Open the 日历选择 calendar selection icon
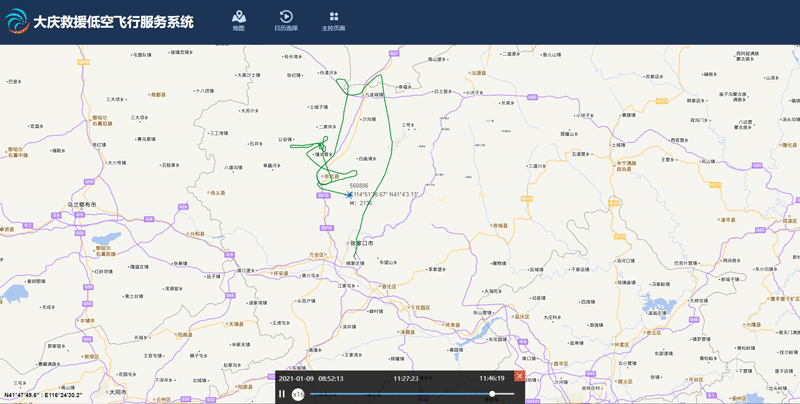This screenshot has height=404, width=800. [x=286, y=17]
